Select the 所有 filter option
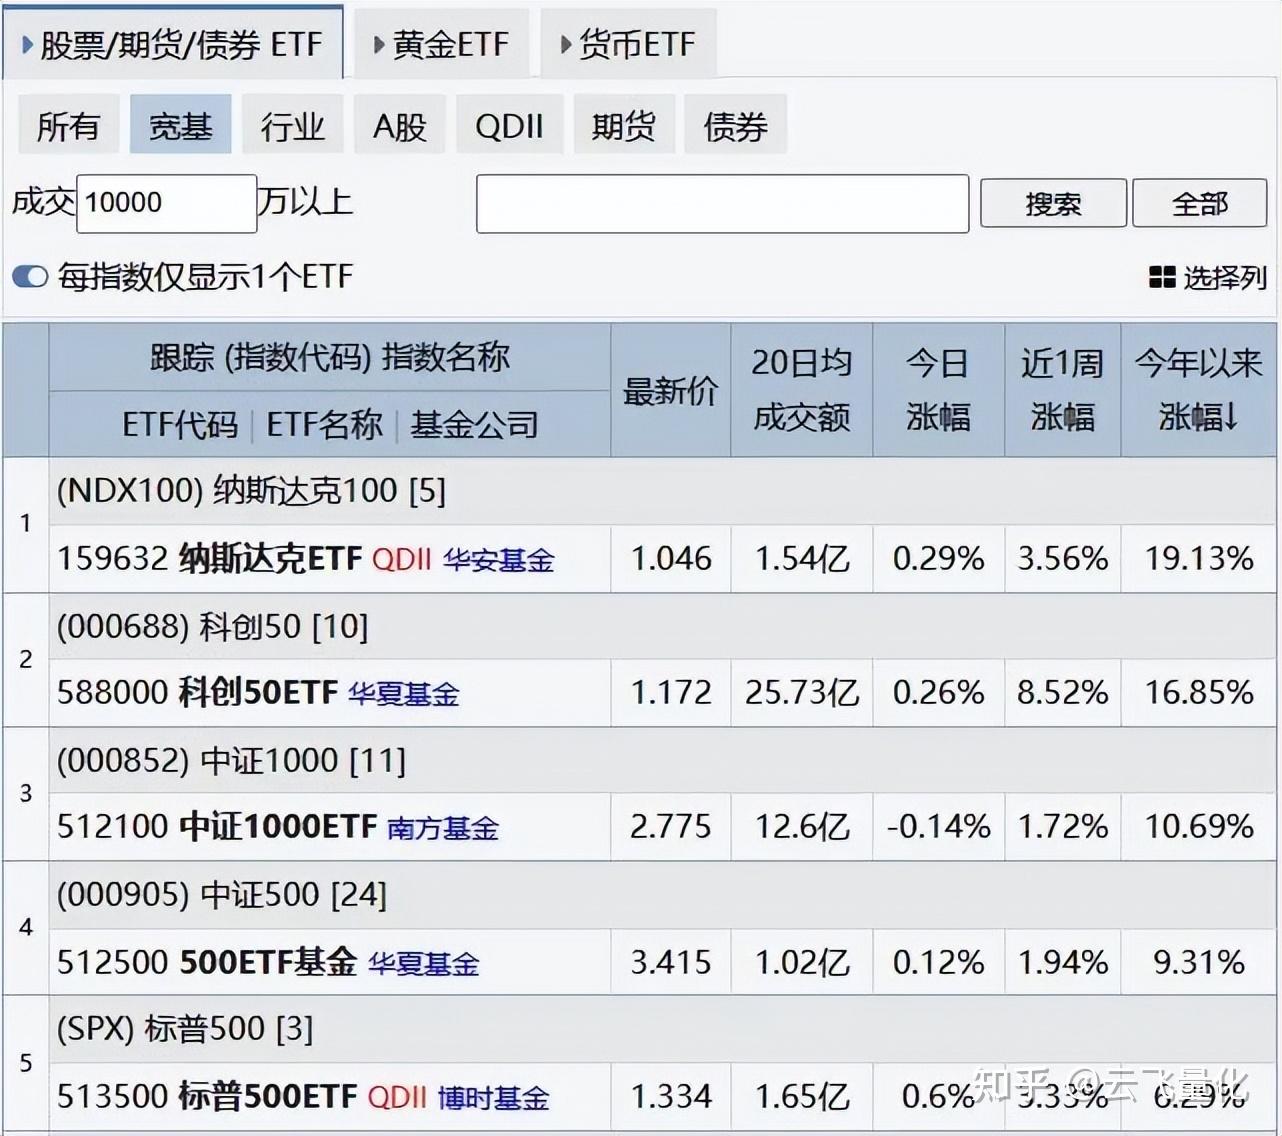The height and width of the screenshot is (1136, 1282). [x=68, y=124]
